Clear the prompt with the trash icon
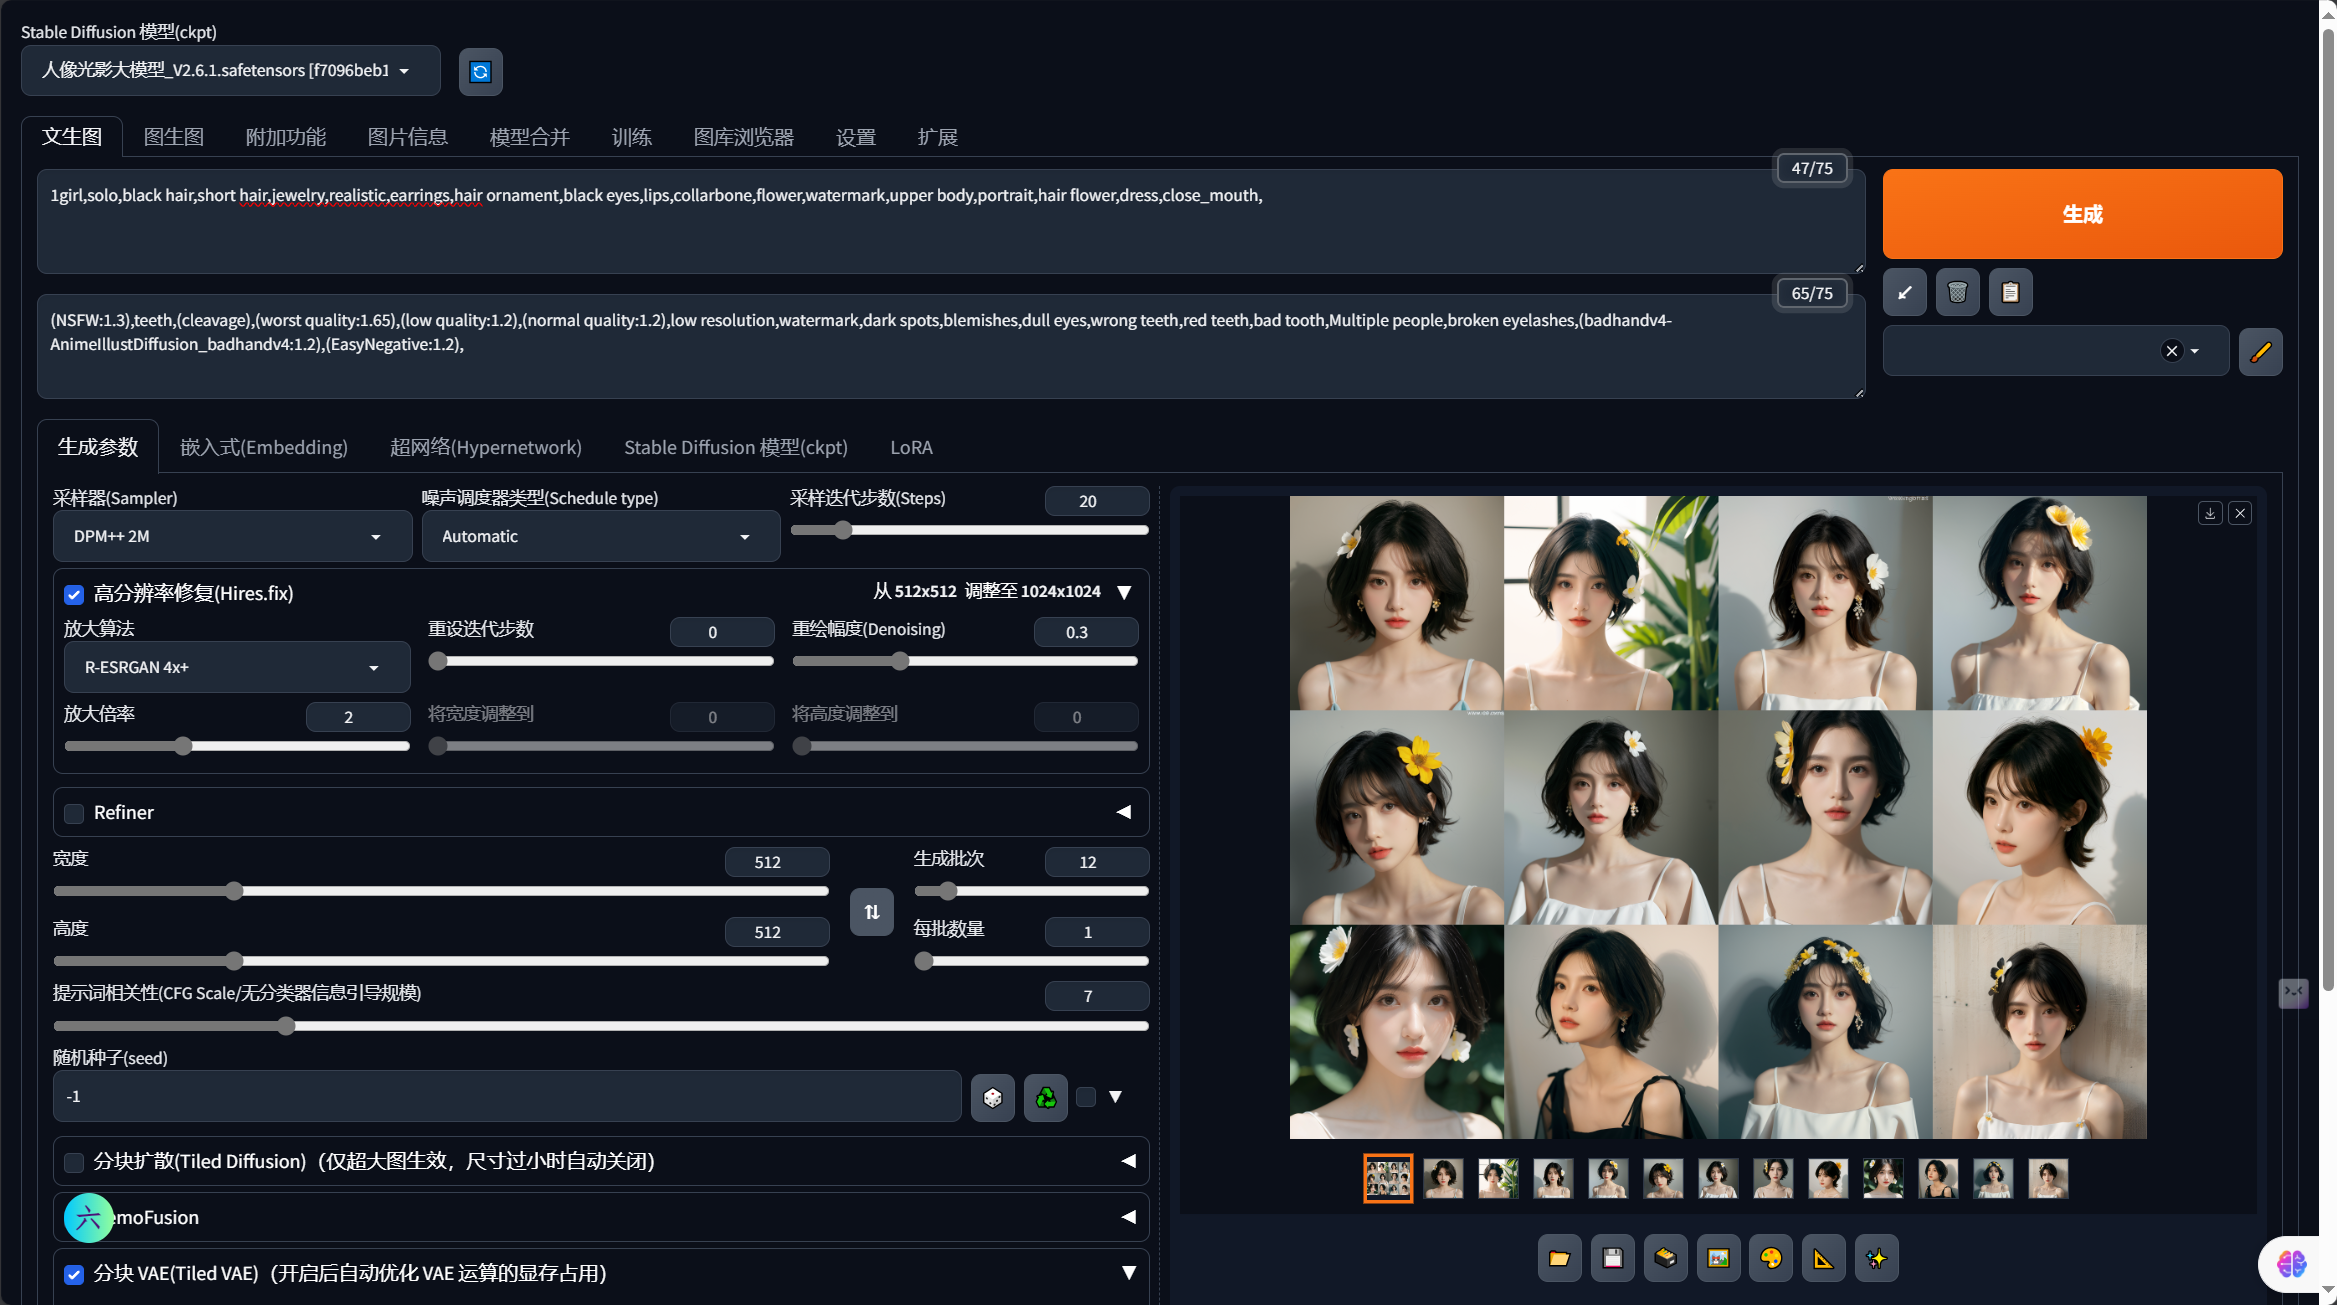Screen dimensions: 2337x1305 [x=1957, y=293]
